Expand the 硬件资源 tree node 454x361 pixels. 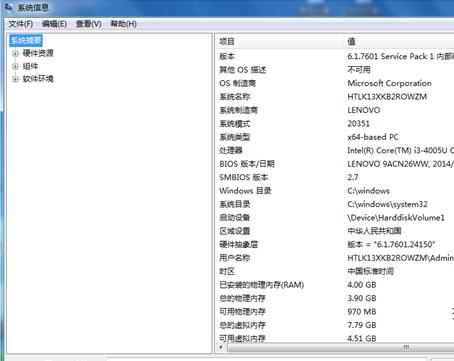15,53
